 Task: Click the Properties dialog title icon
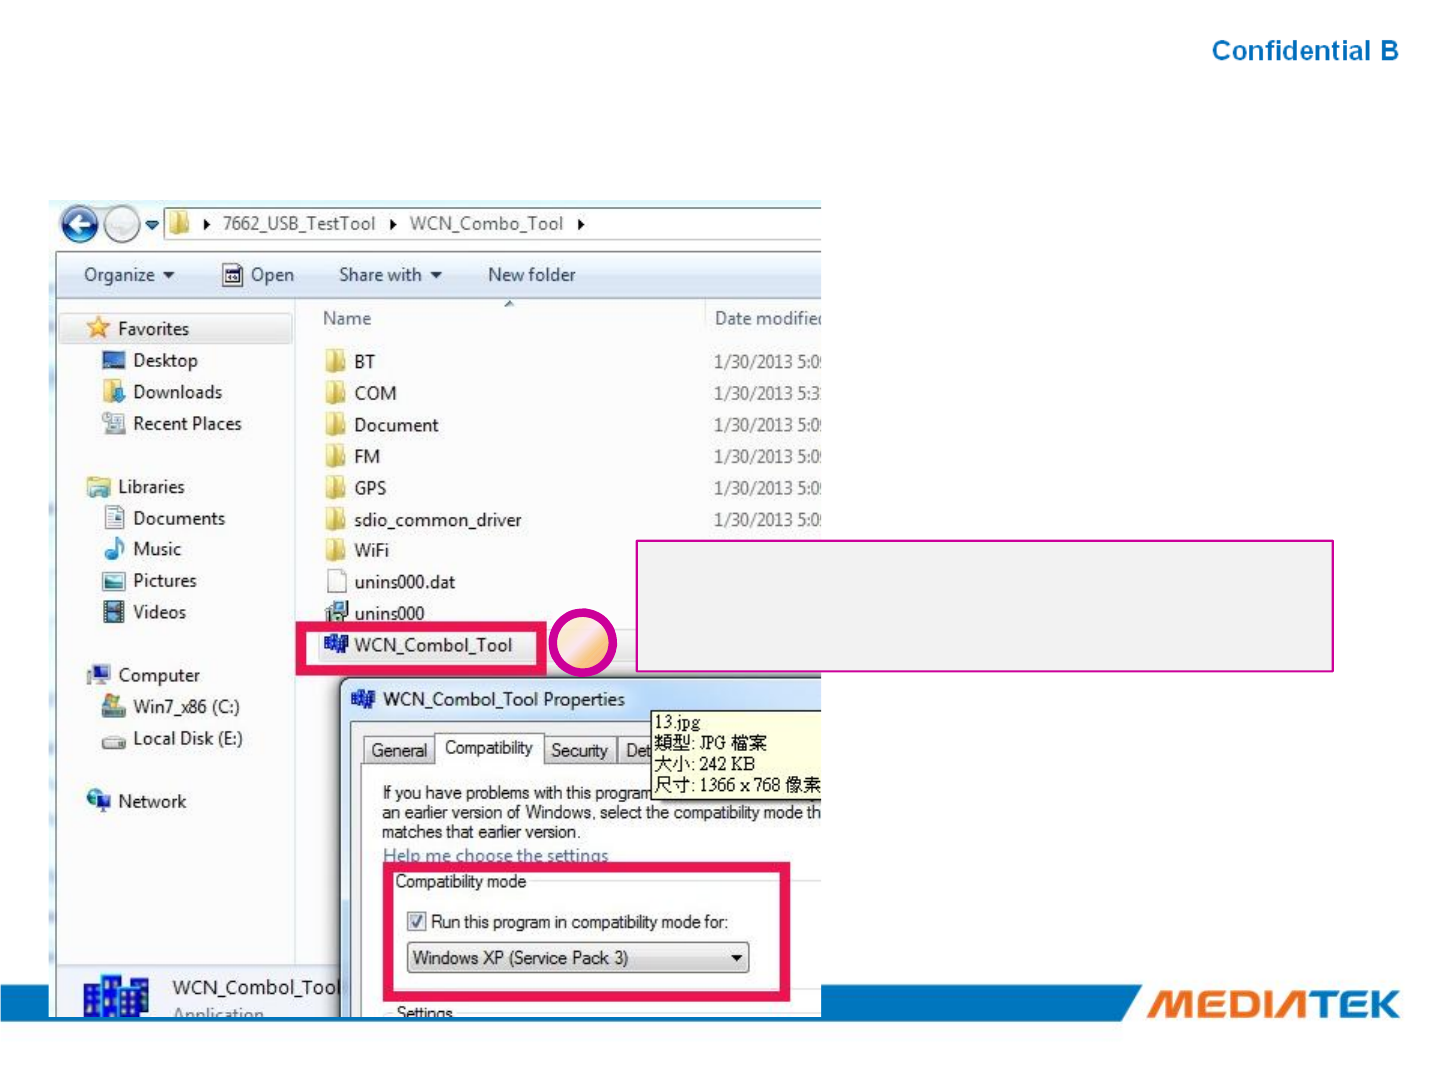coord(363,699)
